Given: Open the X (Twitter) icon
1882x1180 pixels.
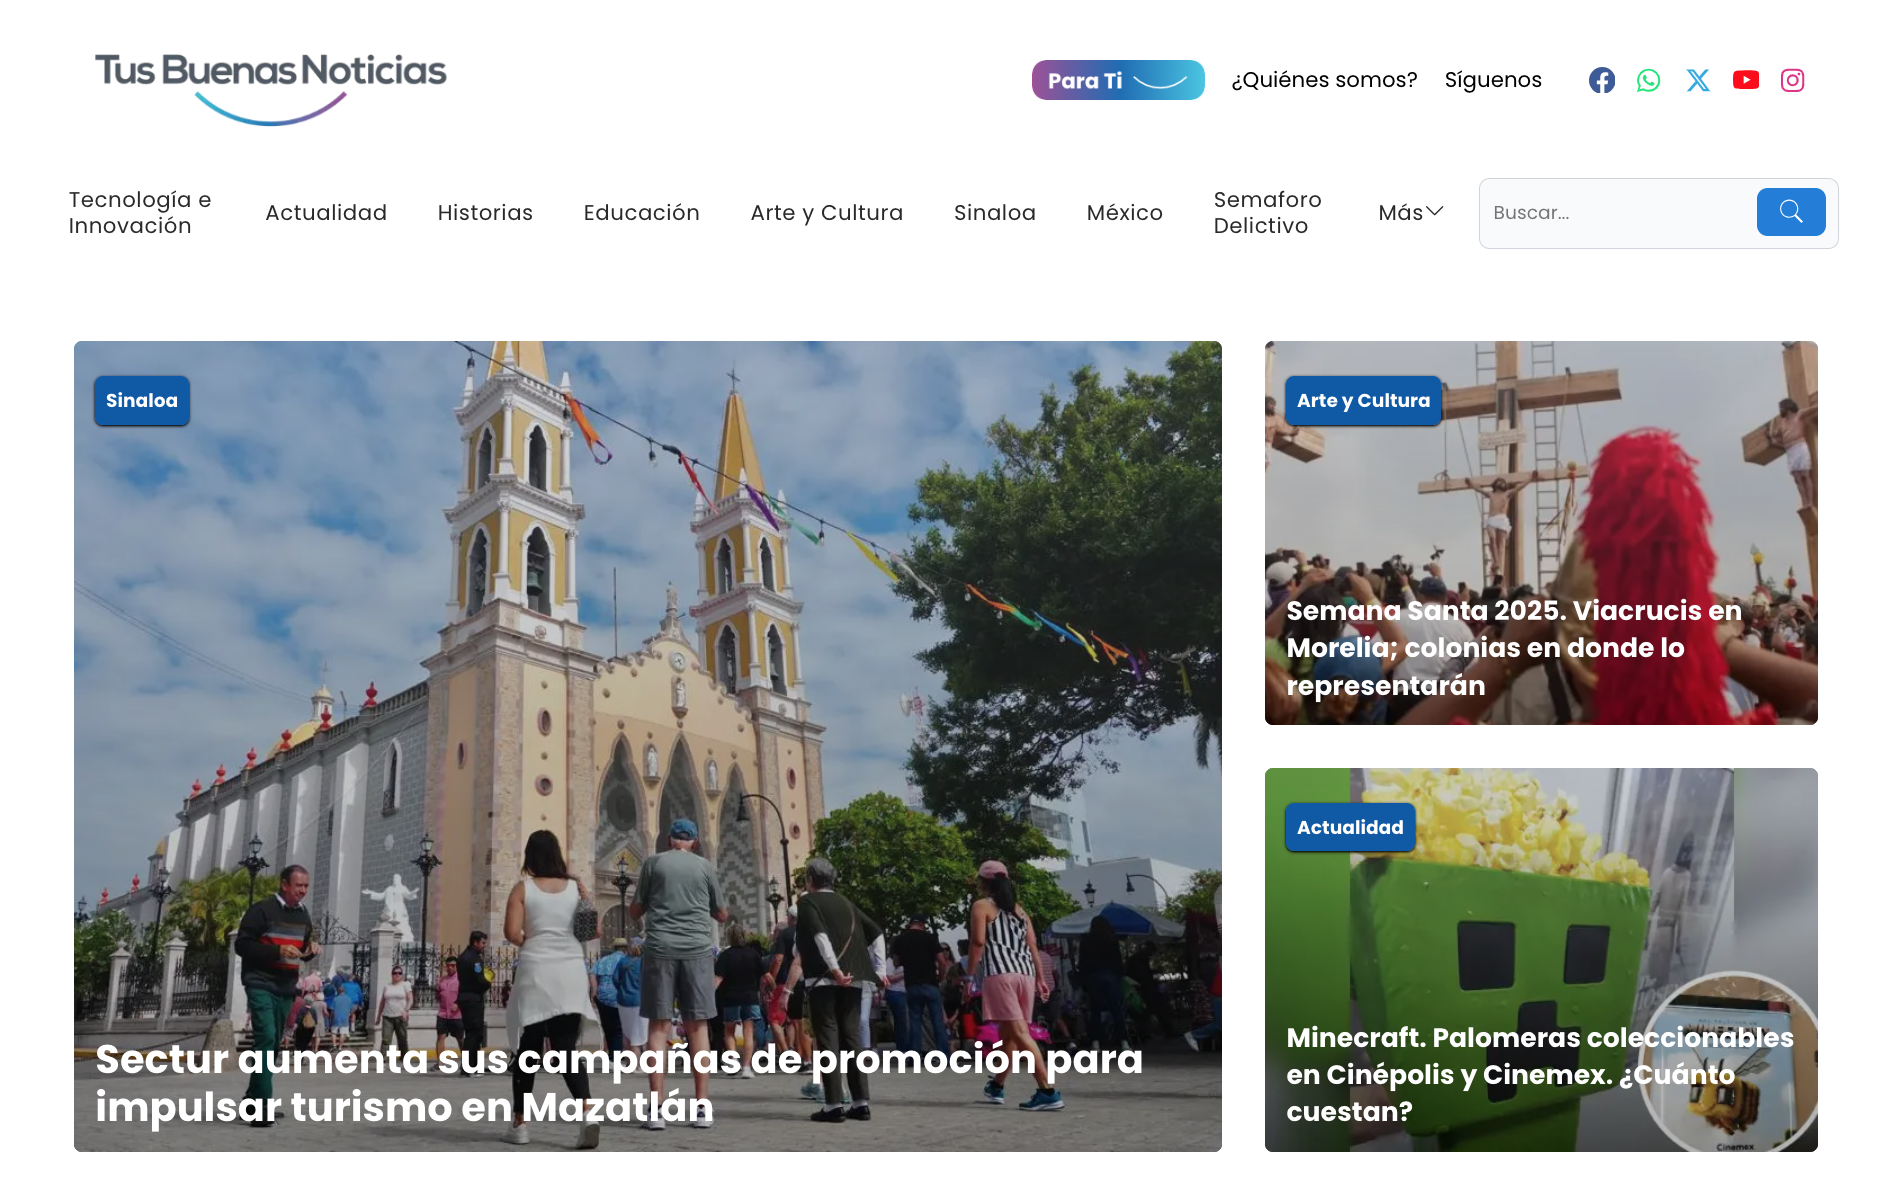Looking at the screenshot, I should (1697, 80).
